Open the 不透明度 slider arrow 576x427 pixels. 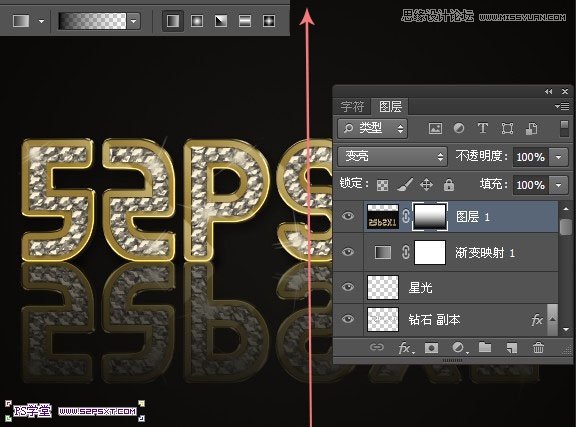coord(558,157)
